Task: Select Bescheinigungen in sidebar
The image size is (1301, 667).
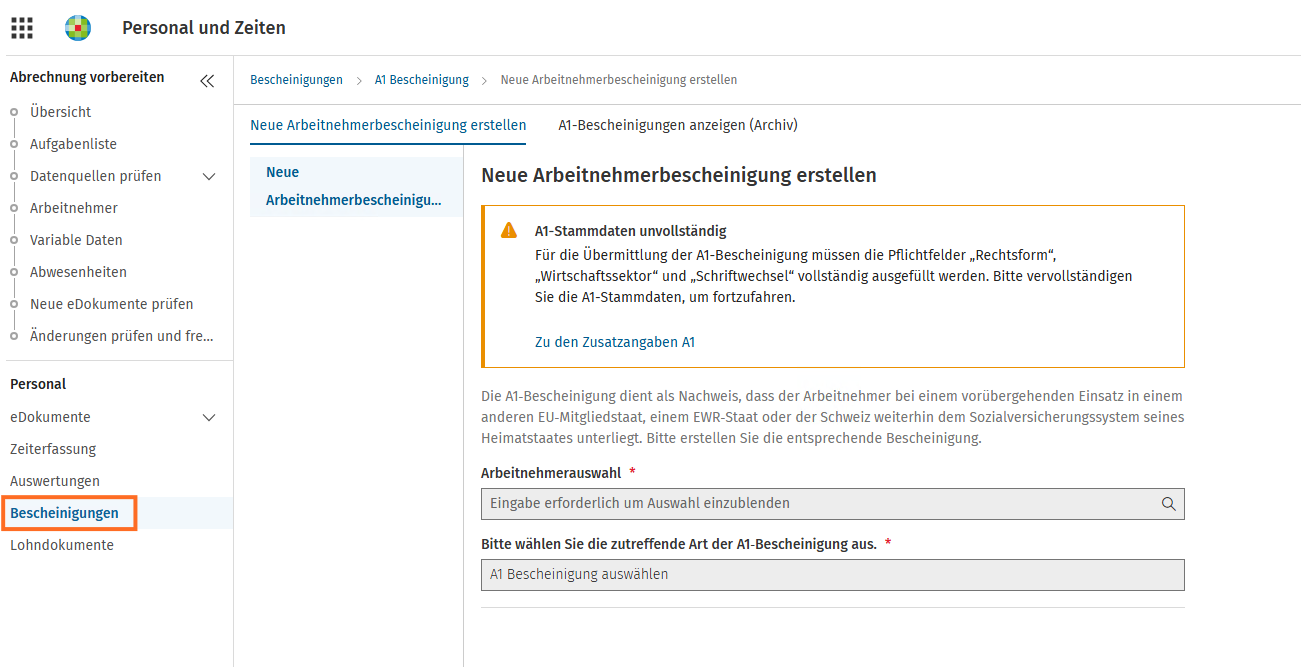Action: [x=64, y=513]
